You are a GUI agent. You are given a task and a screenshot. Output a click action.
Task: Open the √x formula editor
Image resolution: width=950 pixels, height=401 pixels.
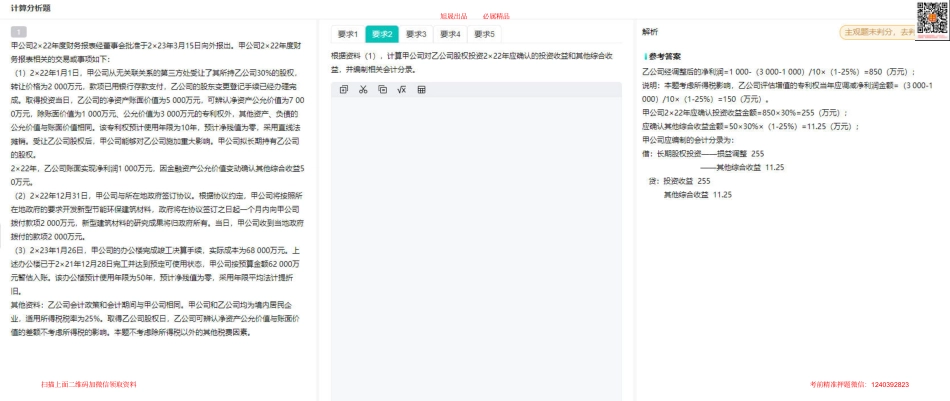coord(401,90)
